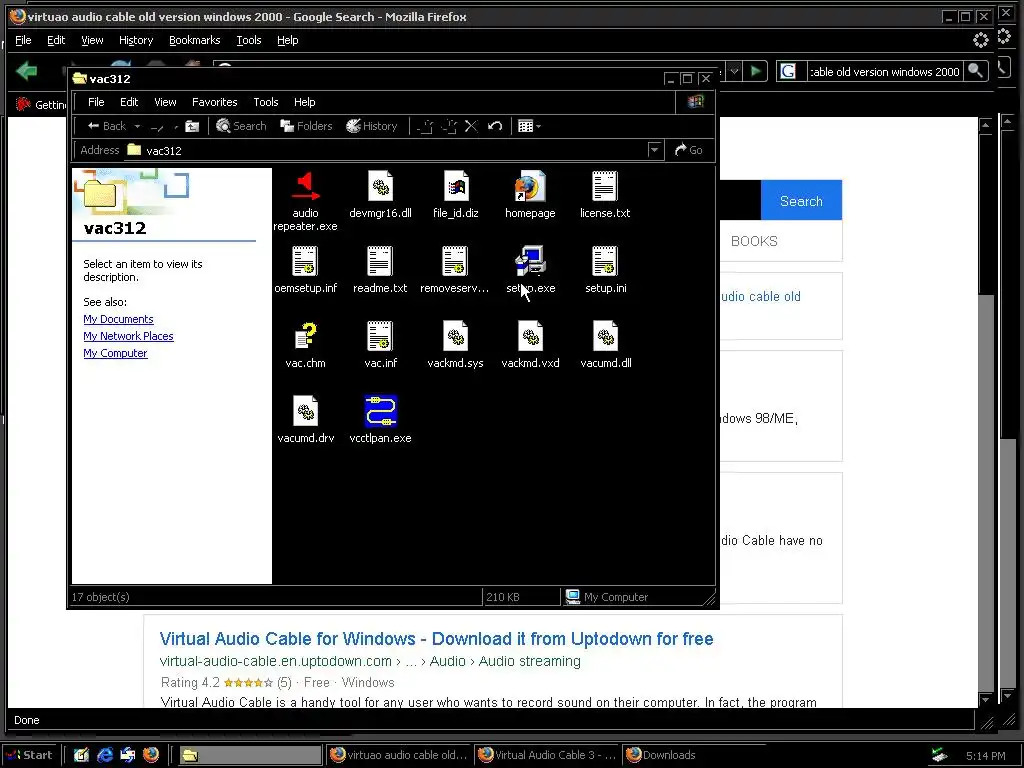Switch to Downloads taskbar button
Screen dimensions: 1024x768
pos(692,755)
